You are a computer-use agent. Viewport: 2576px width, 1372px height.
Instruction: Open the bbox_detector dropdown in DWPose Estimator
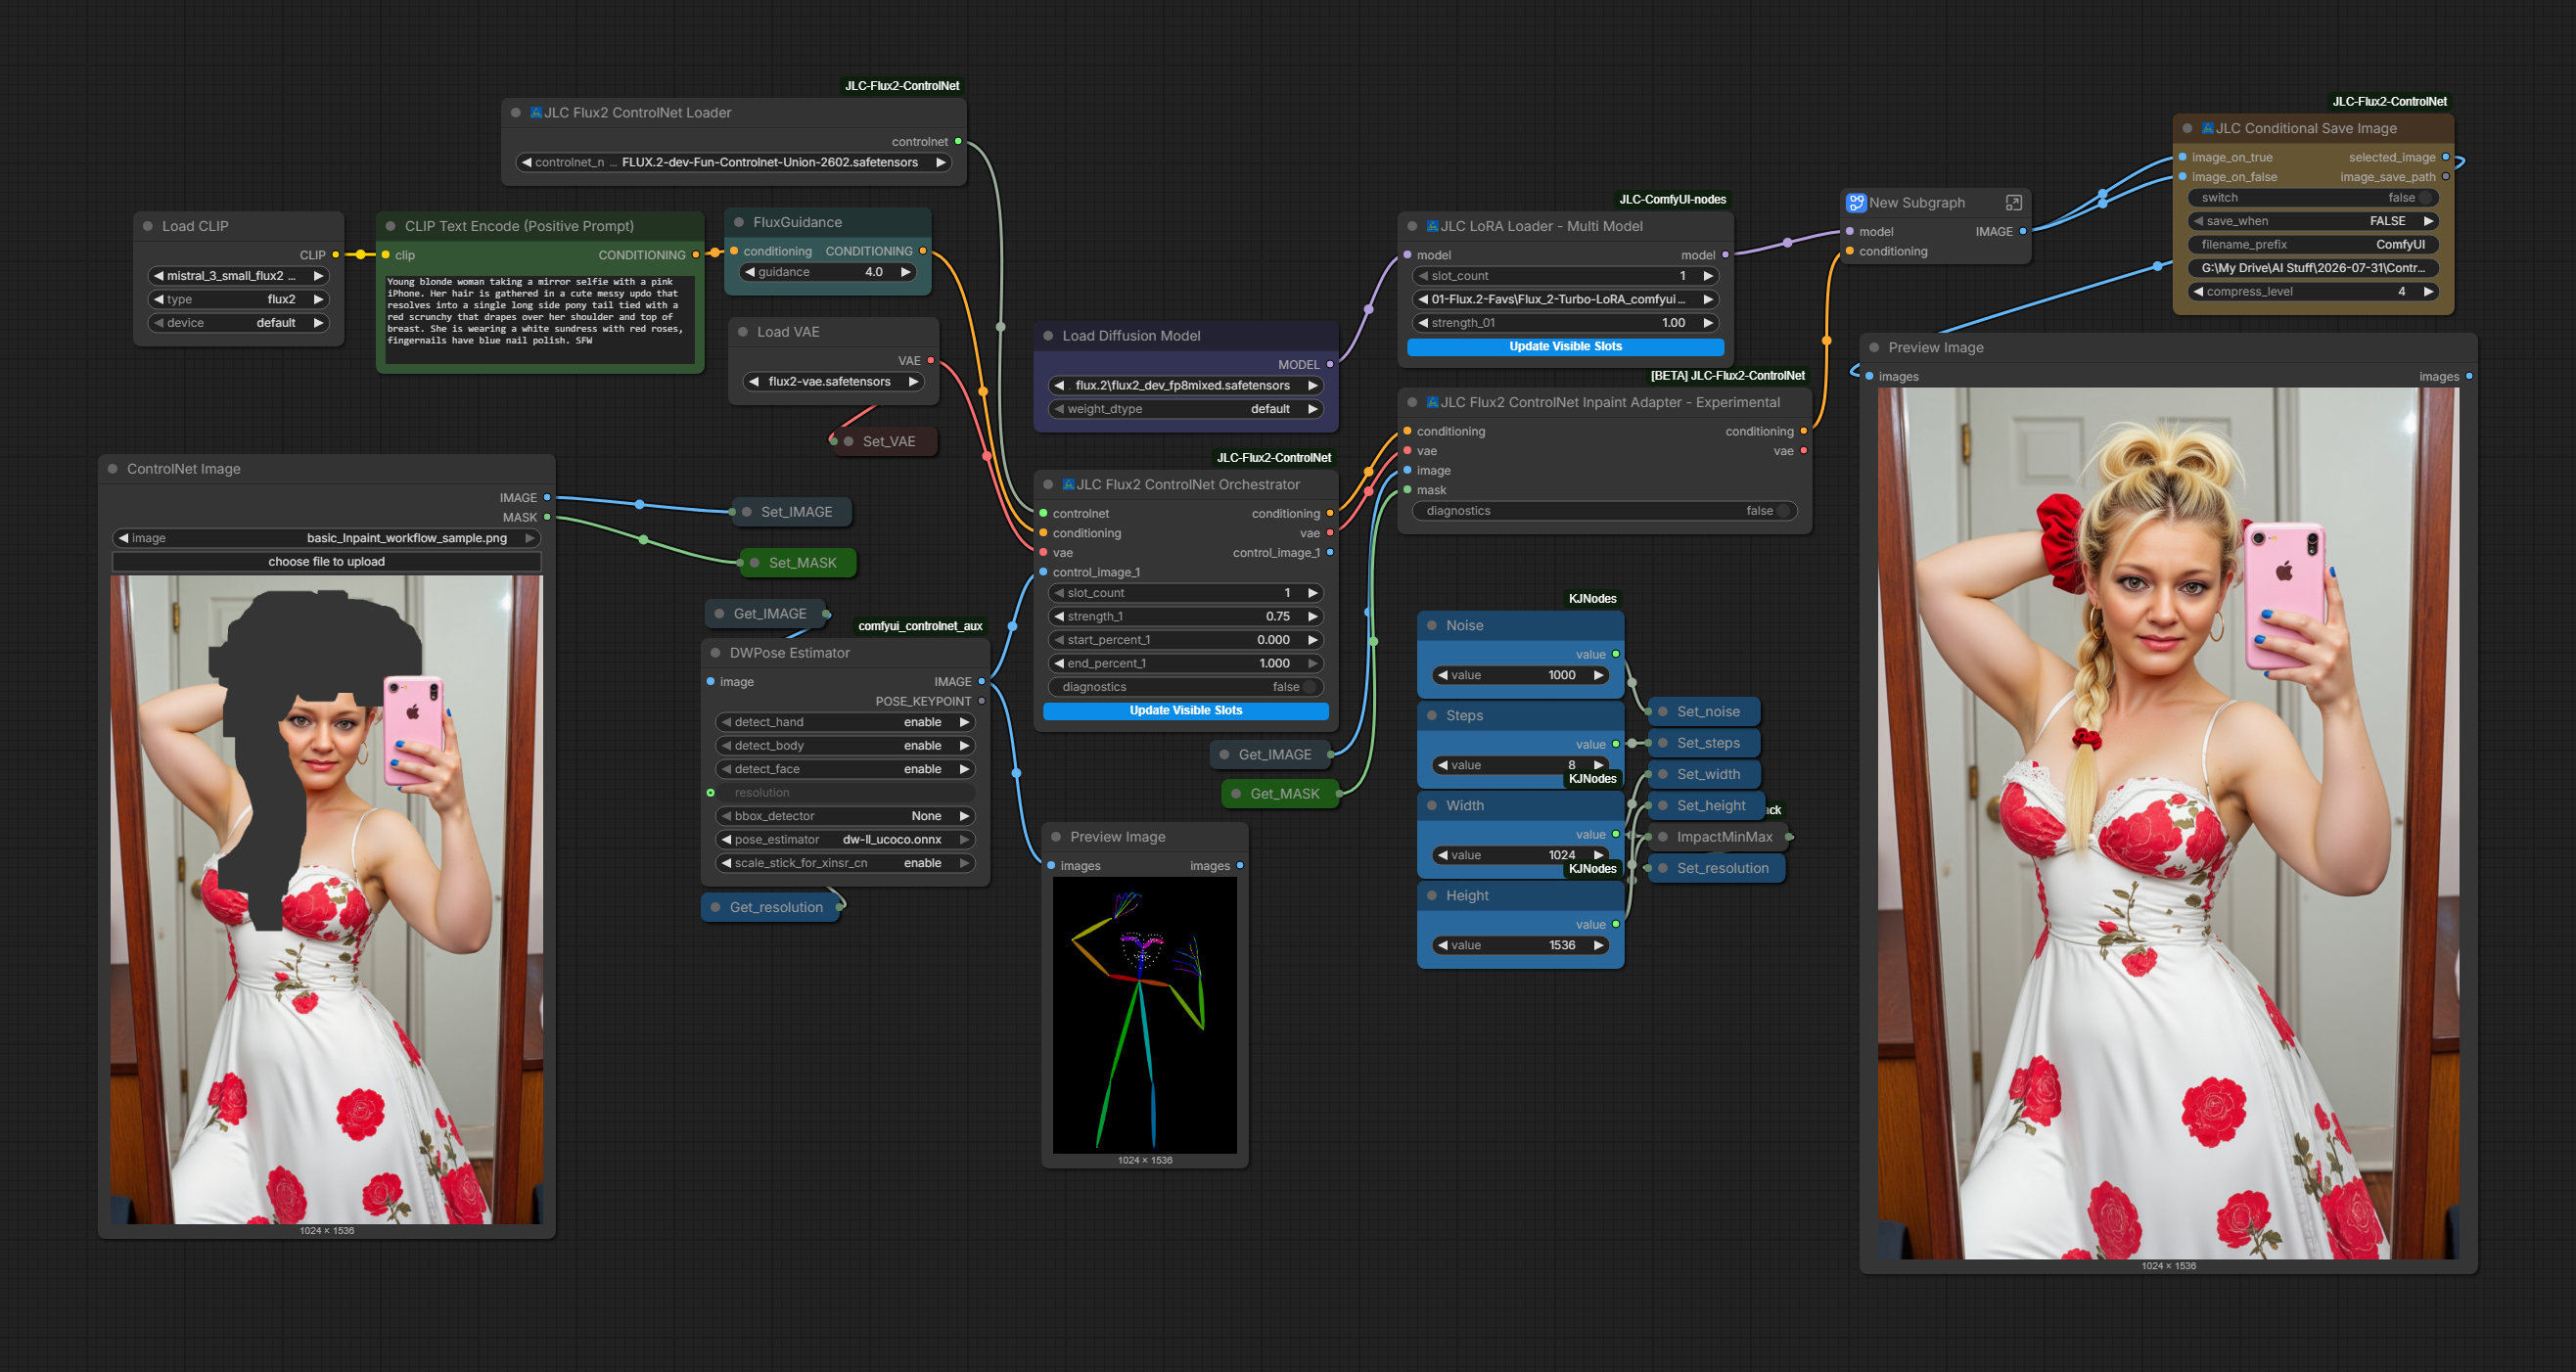point(845,816)
